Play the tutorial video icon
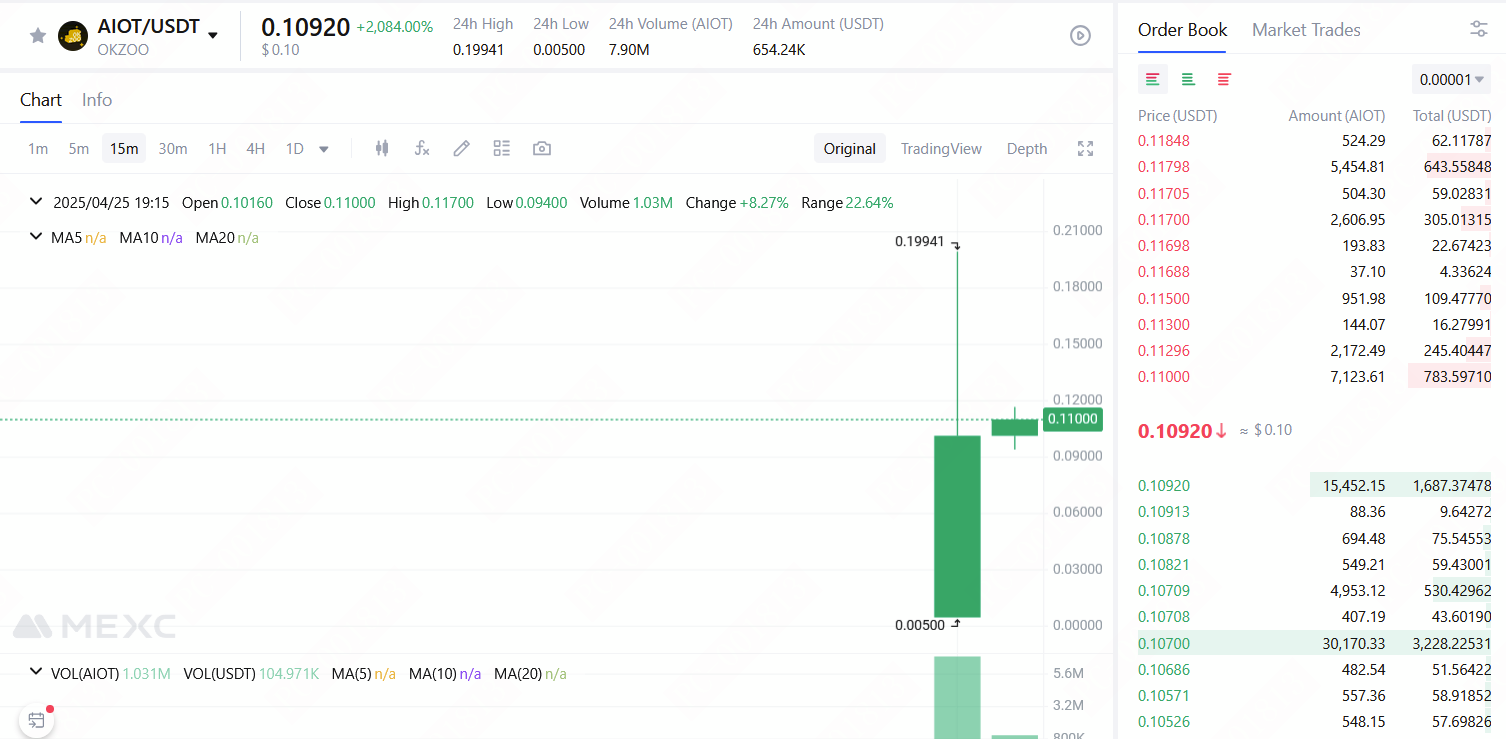This screenshot has height=739, width=1506. (x=1080, y=36)
